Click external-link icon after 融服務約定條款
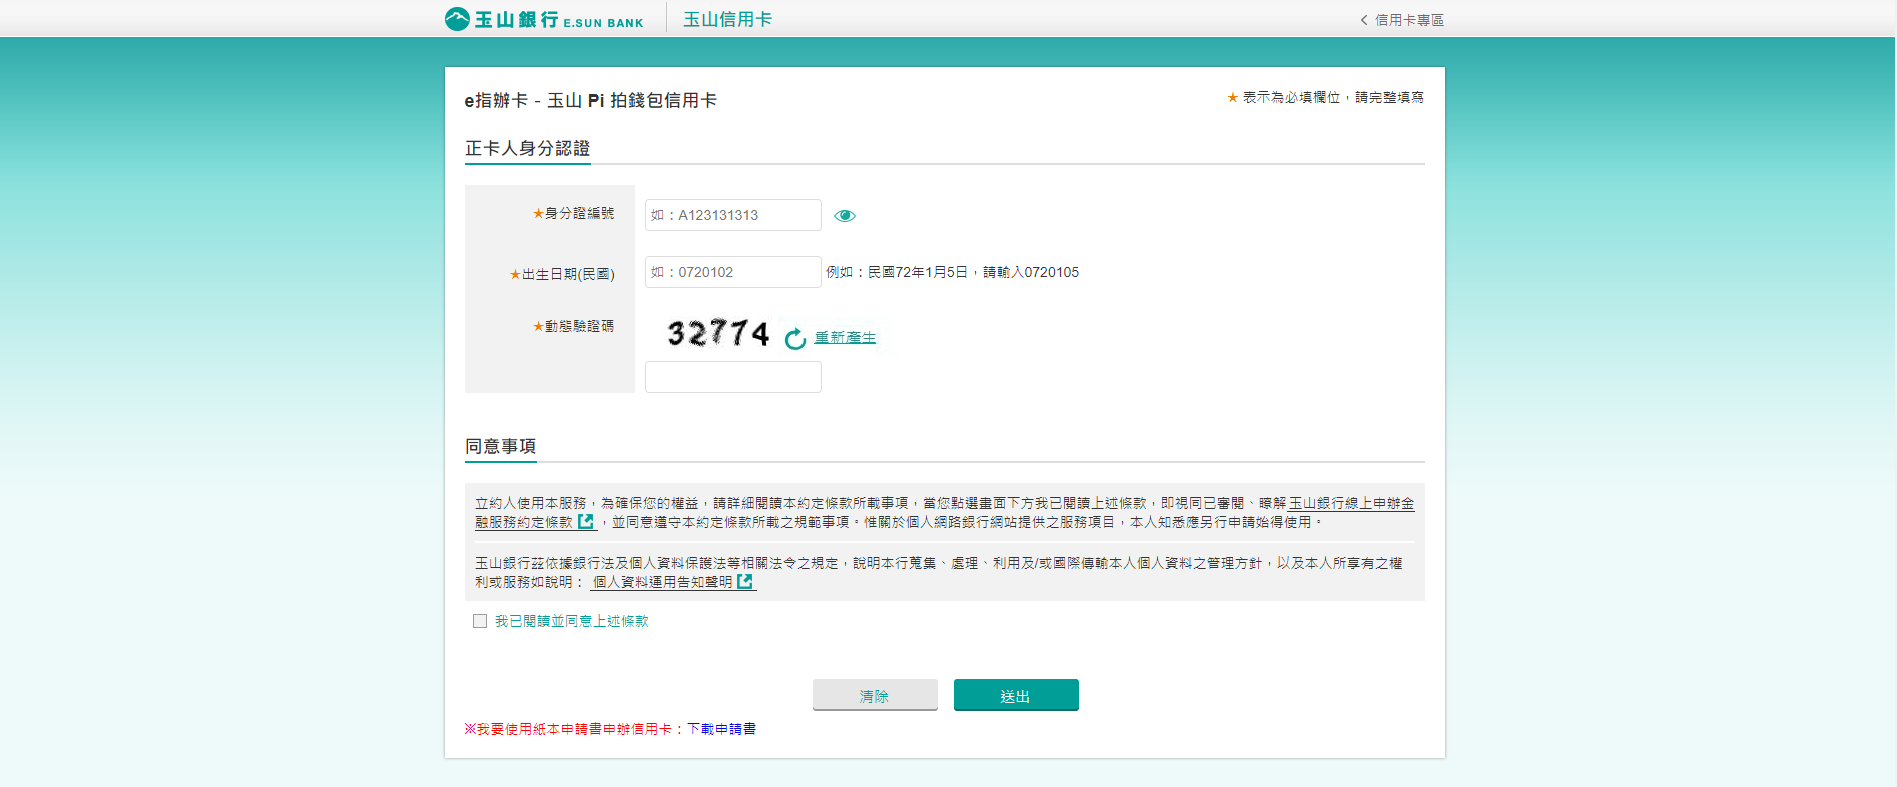1897x787 pixels. (586, 522)
